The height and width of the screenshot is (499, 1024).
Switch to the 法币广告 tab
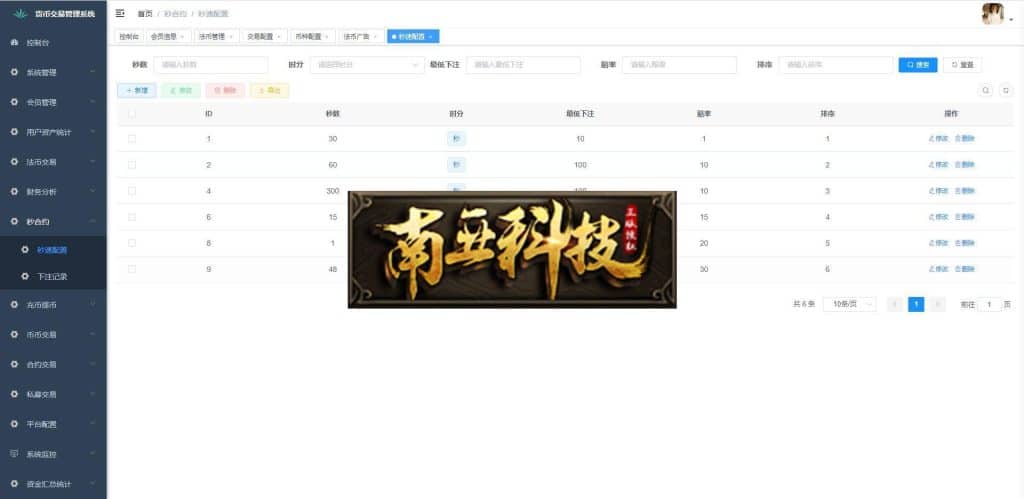tap(361, 37)
